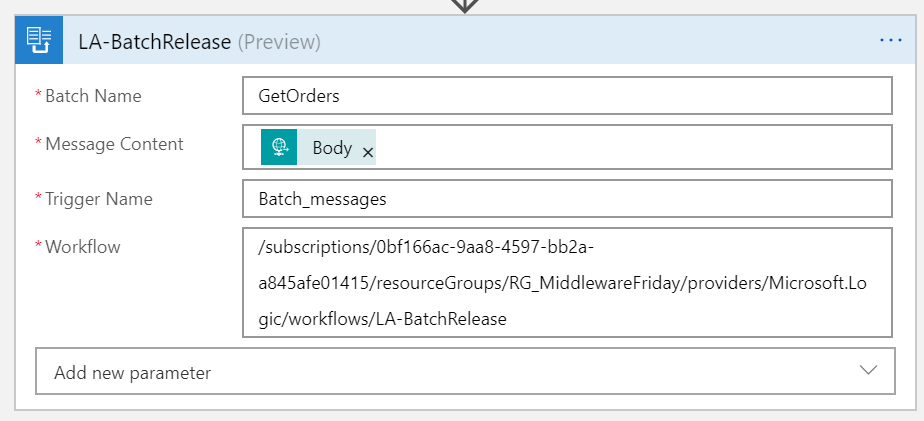
Task: Click the (Preview) label in header
Action: click(279, 42)
